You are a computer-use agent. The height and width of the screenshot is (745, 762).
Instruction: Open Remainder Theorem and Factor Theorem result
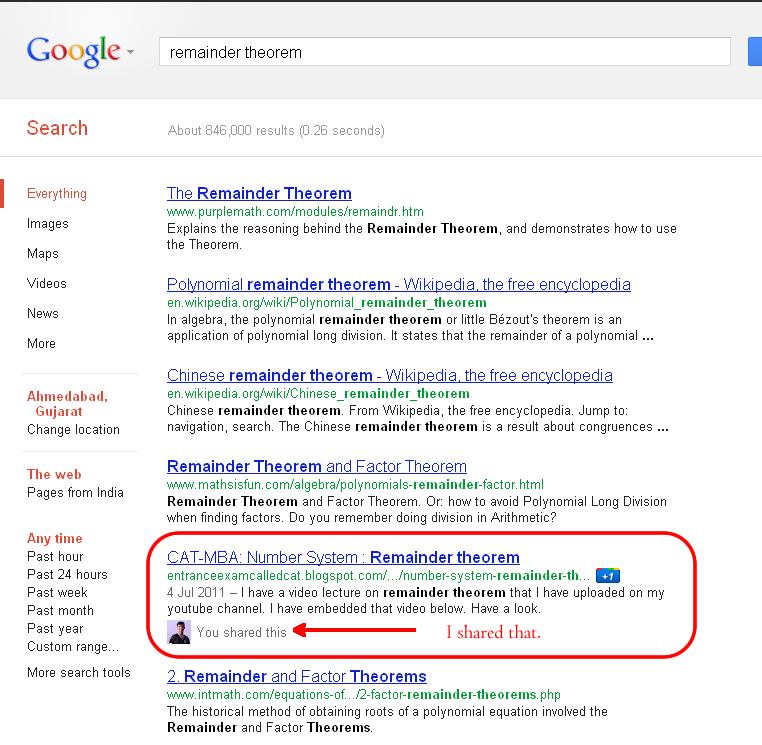317,466
